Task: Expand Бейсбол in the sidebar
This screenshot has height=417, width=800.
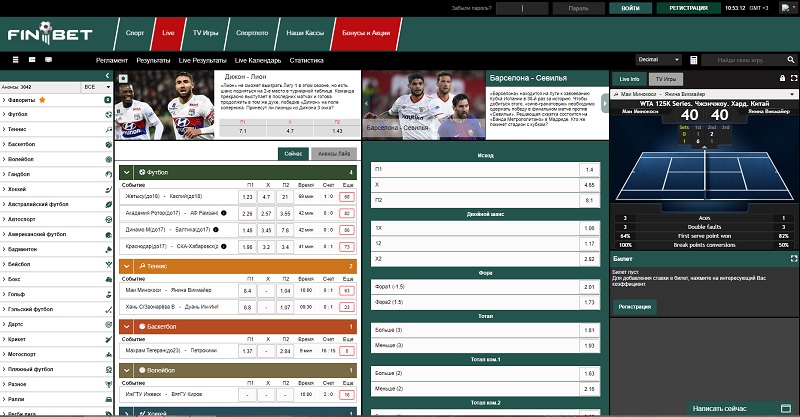Action: (x=56, y=264)
